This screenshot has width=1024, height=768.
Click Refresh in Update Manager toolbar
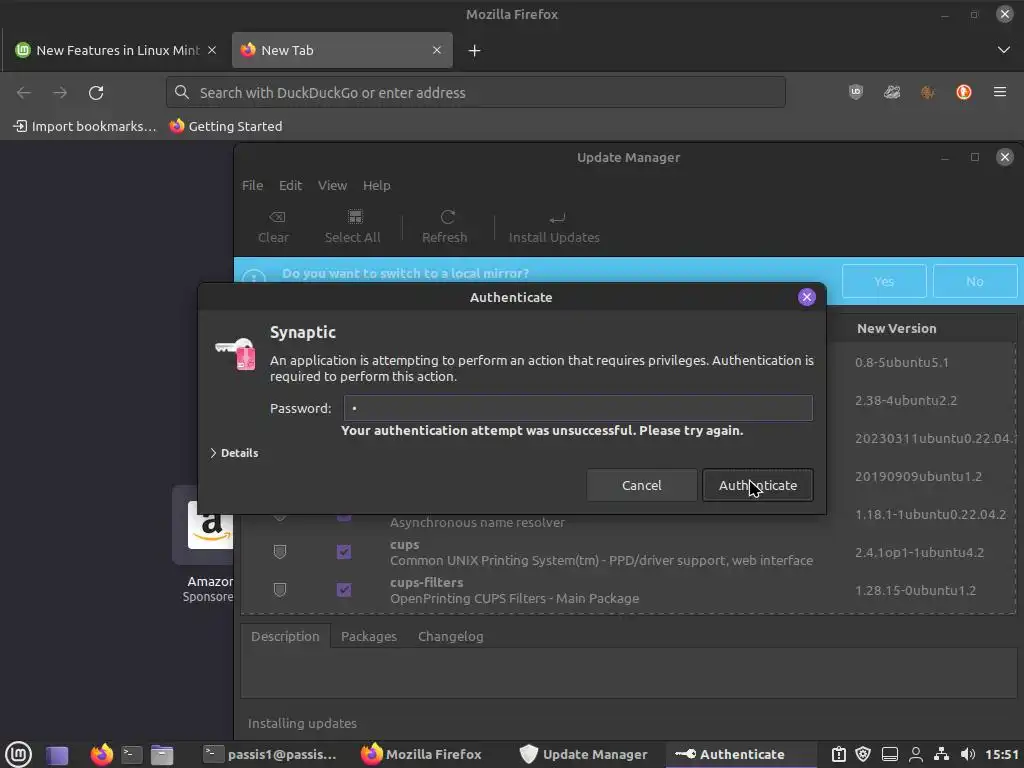coord(445,227)
